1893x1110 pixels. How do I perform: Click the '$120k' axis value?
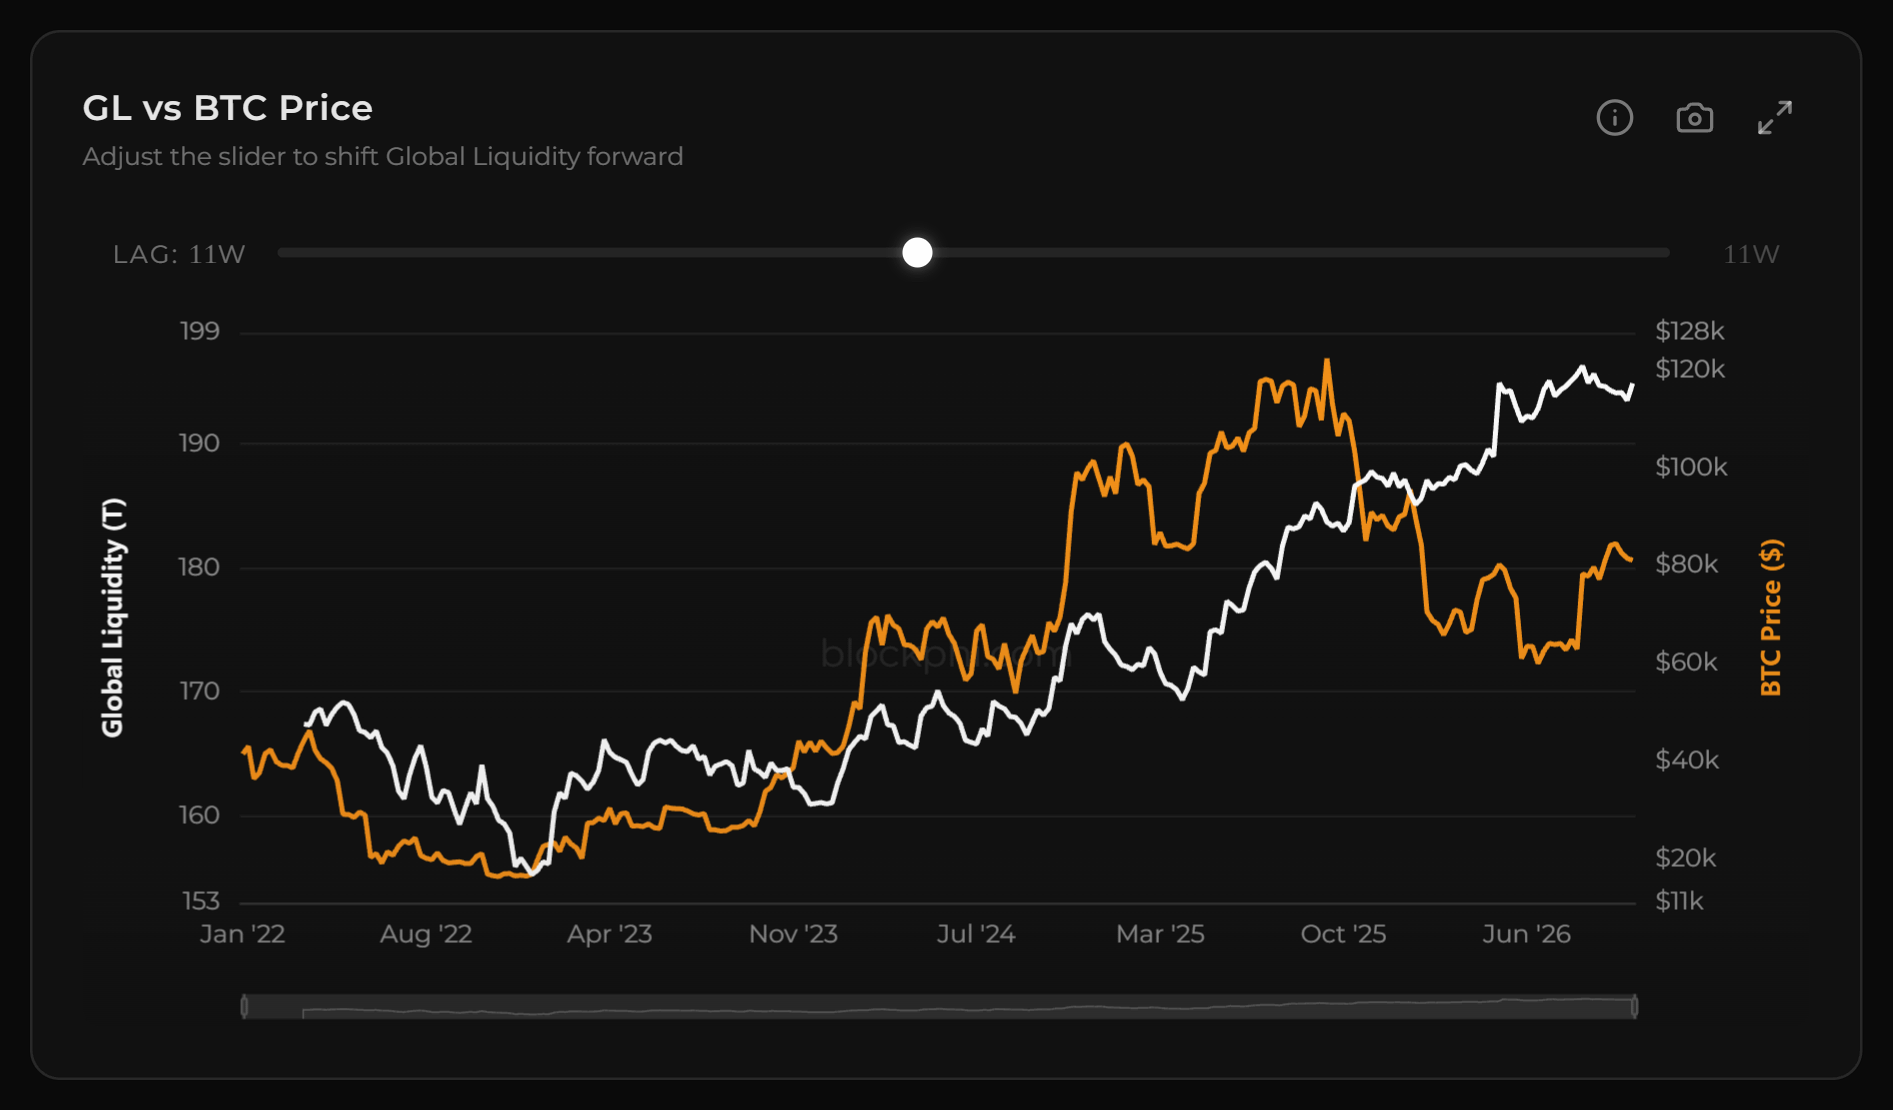[x=1690, y=369]
